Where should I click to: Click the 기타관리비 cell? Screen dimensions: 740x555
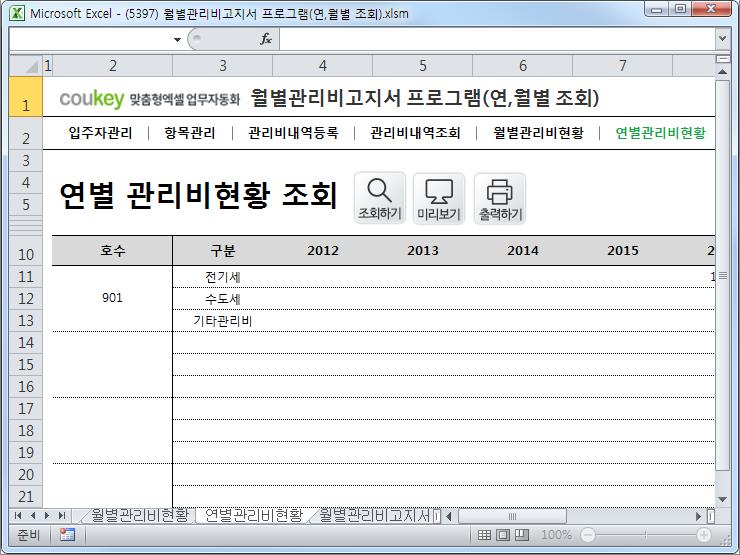(x=223, y=320)
